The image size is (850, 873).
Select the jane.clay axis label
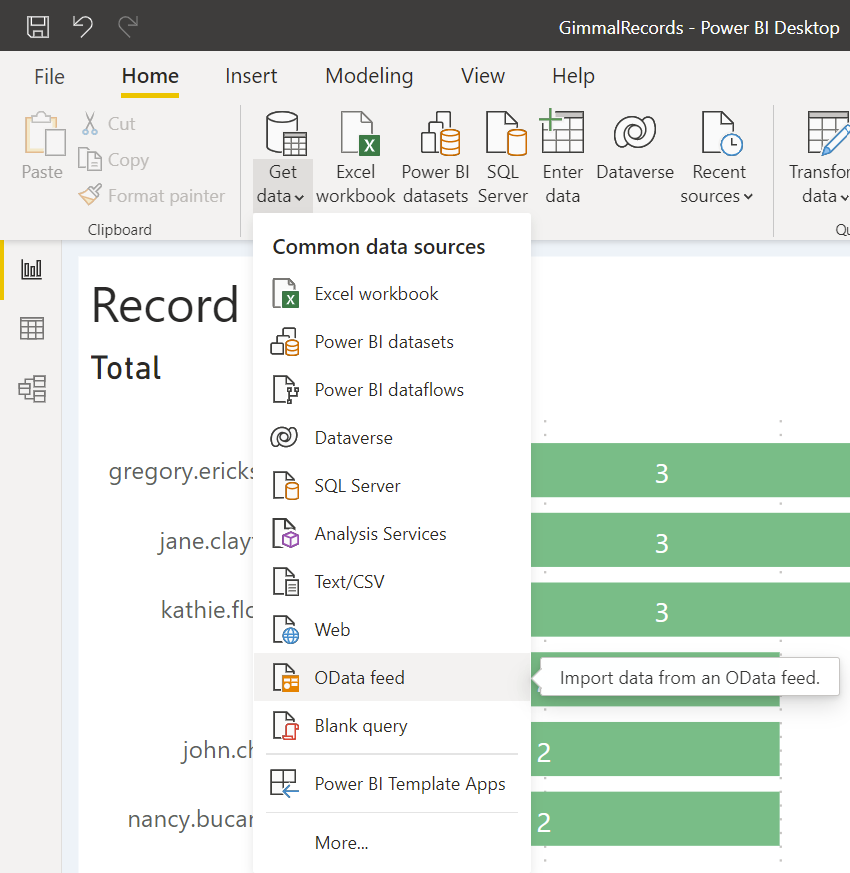[x=206, y=541]
